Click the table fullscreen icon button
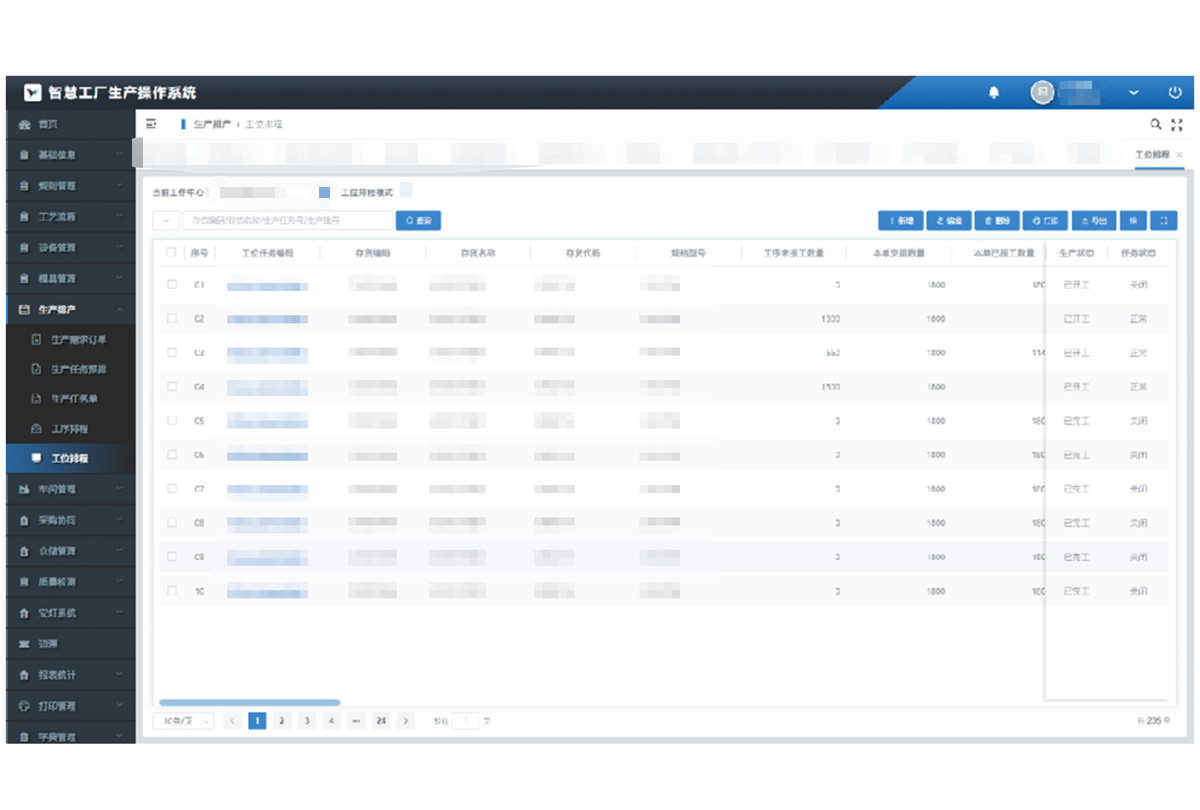Viewport: 1200px width, 810px height. [1163, 221]
